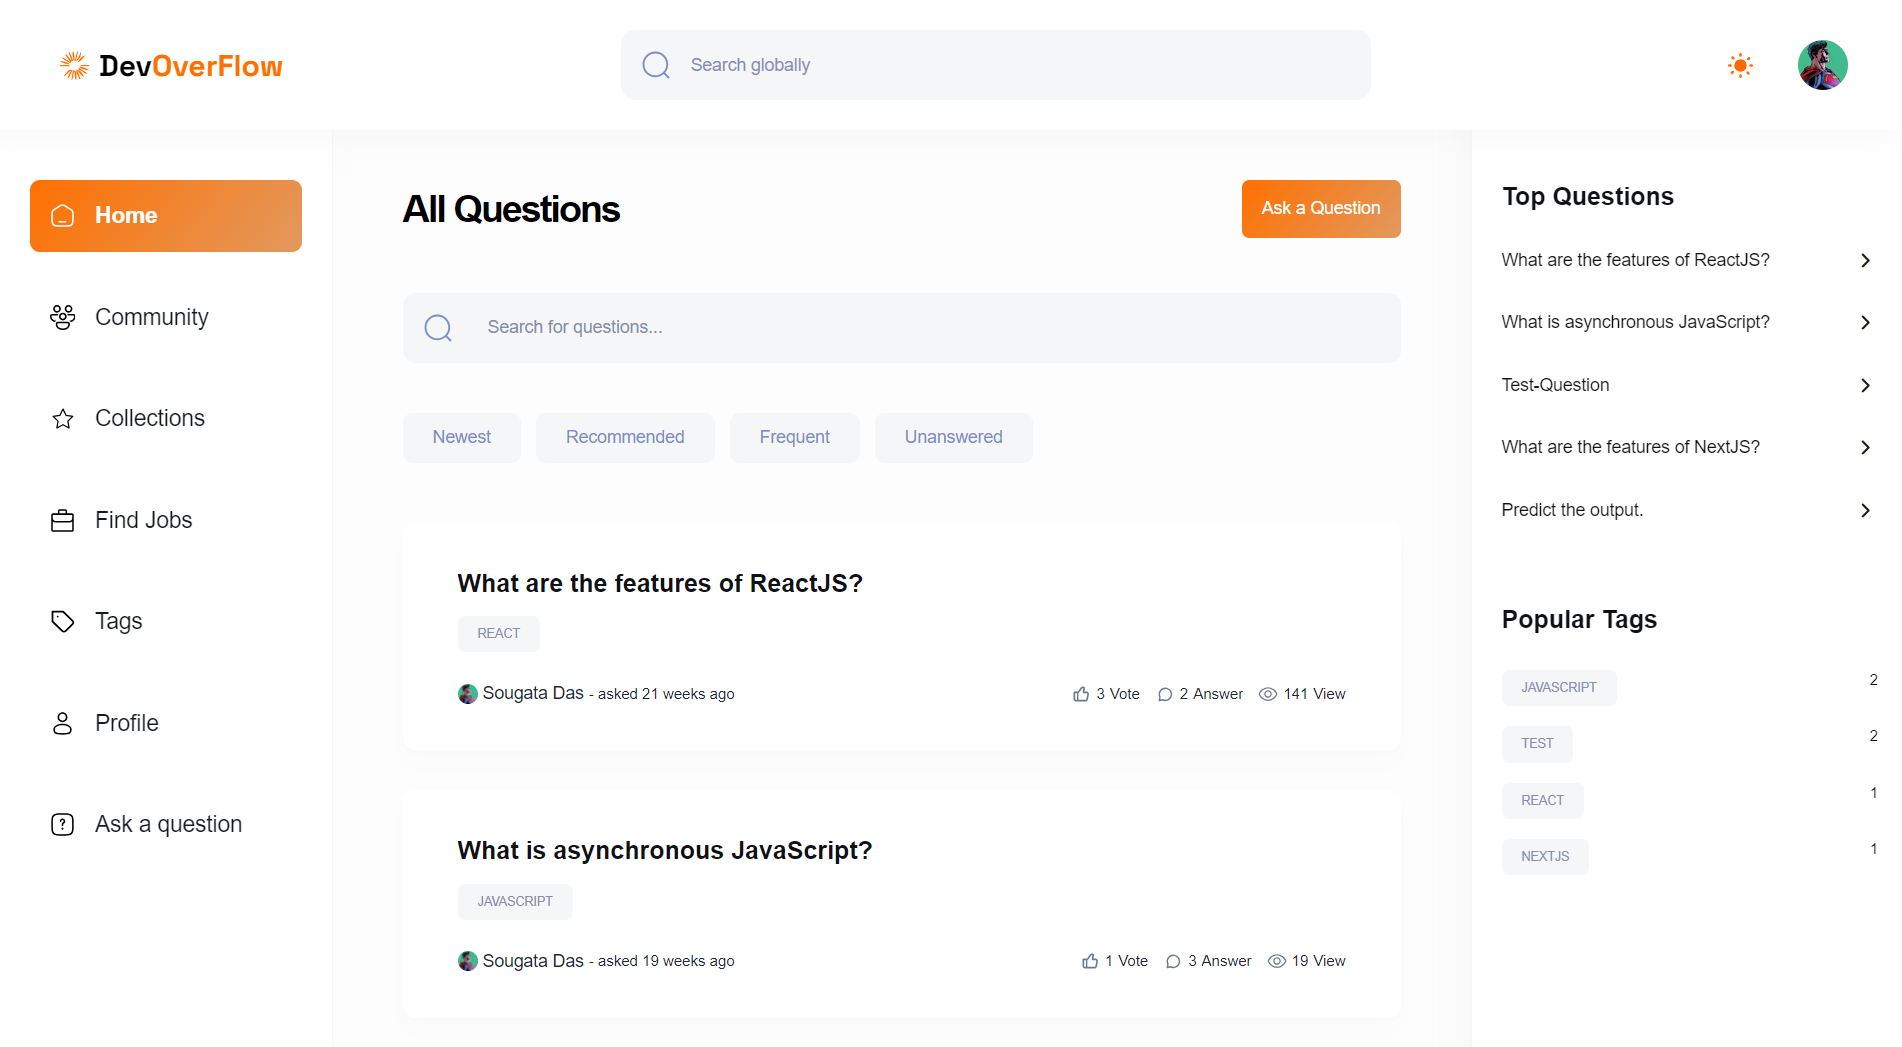The width and height of the screenshot is (1902, 1047).
Task: Click the DevOverFlow logo
Action: [x=171, y=66]
